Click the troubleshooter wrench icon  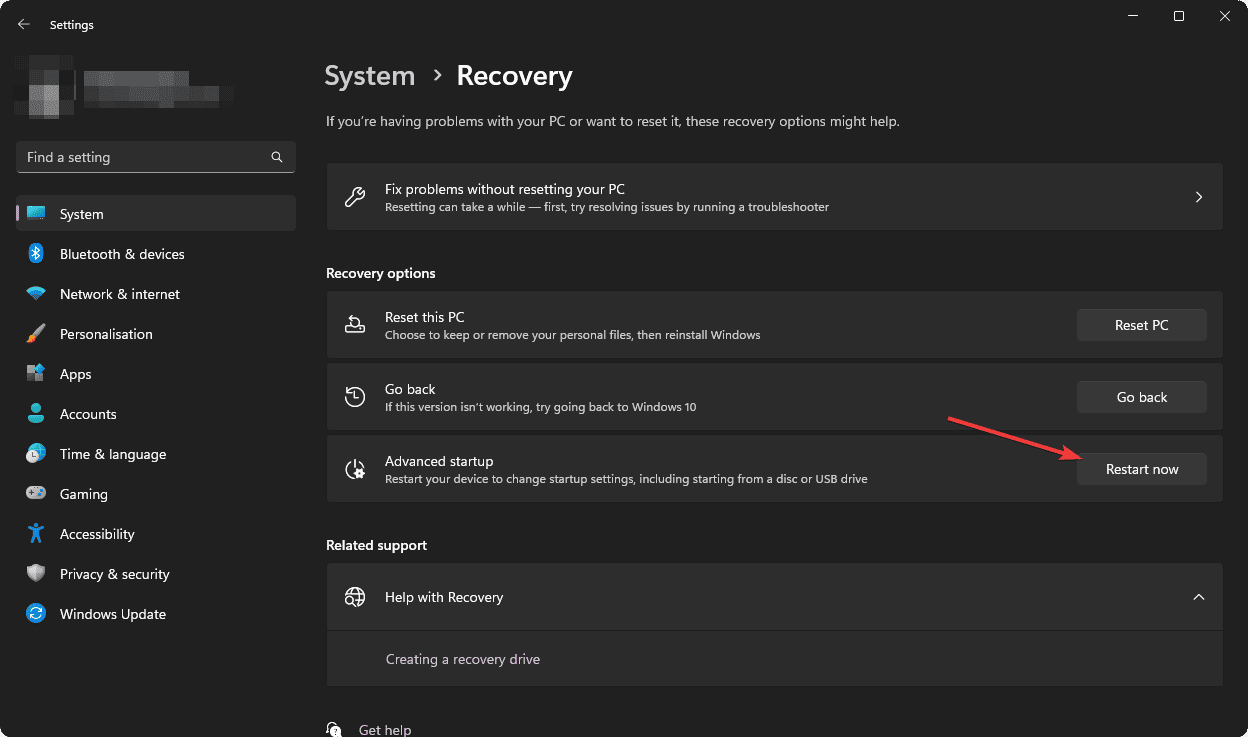[x=355, y=196]
